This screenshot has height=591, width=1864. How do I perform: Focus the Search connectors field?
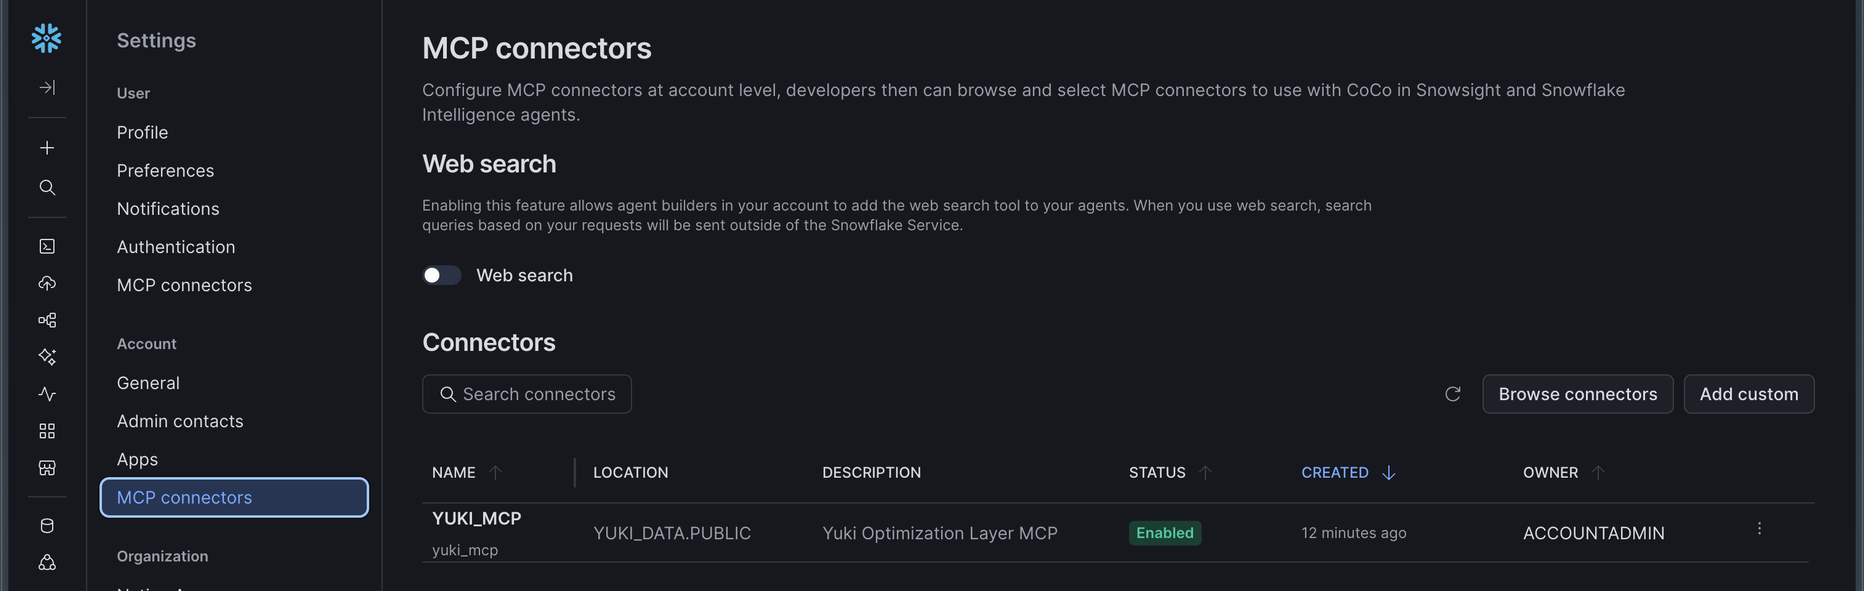click(x=527, y=394)
